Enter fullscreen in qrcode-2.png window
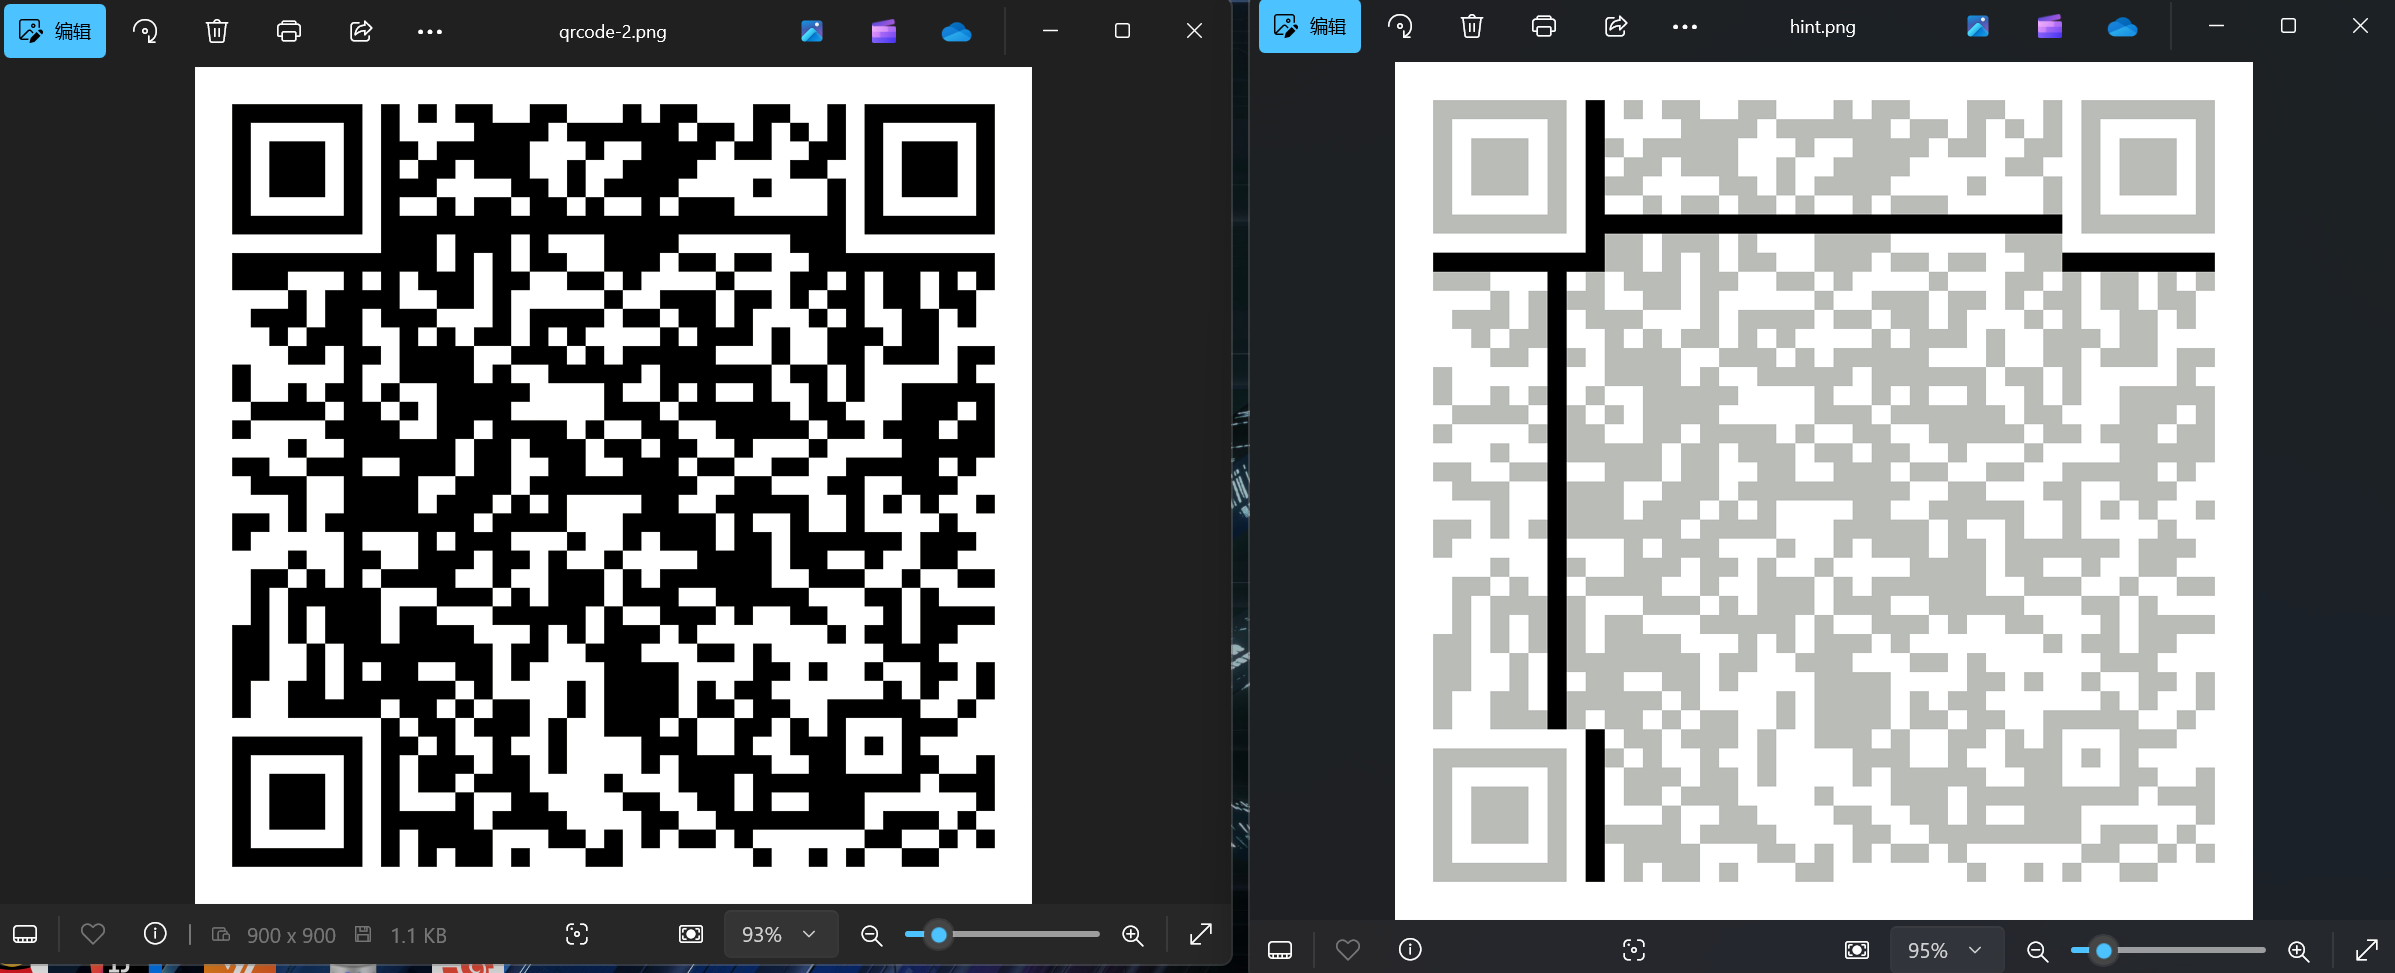Image resolution: width=2395 pixels, height=973 pixels. pos(1201,935)
